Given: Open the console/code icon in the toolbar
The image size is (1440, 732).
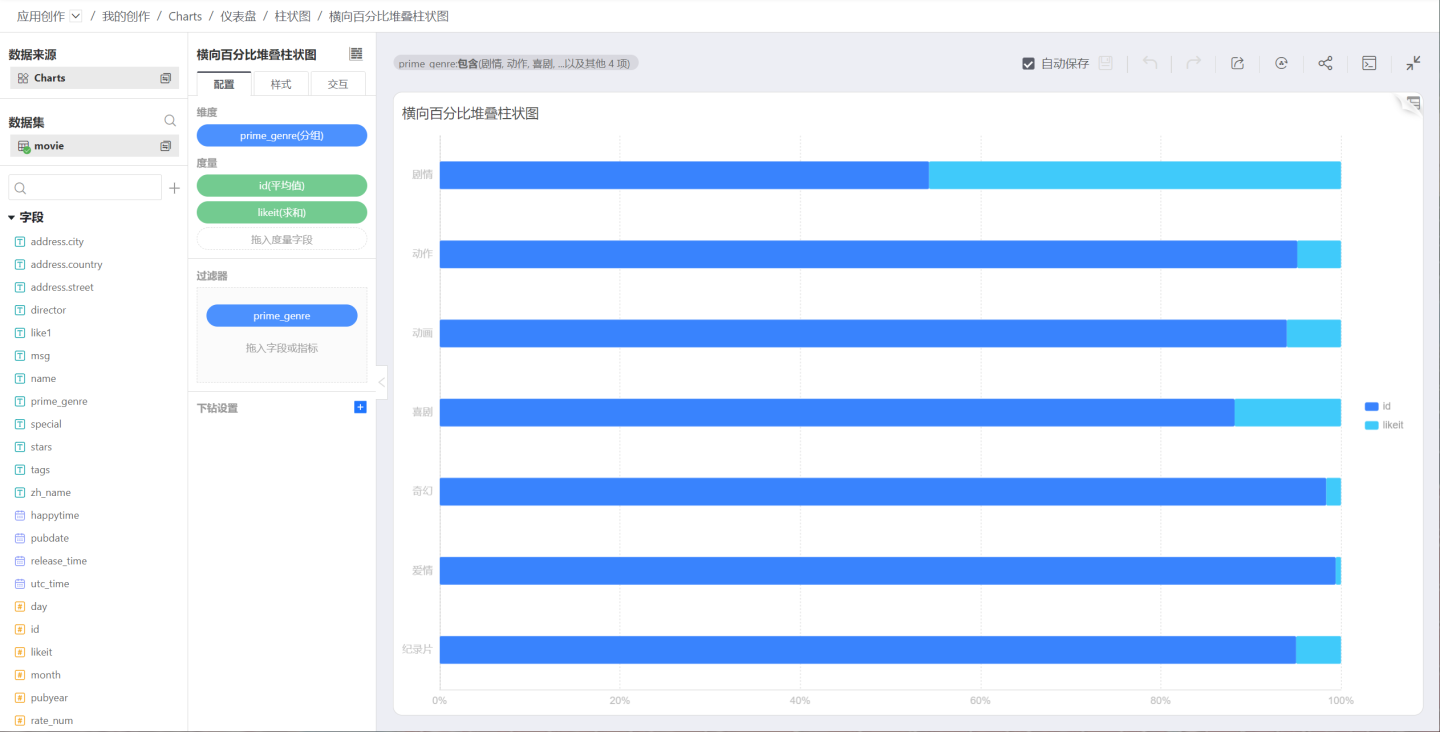Looking at the screenshot, I should pos(1369,63).
